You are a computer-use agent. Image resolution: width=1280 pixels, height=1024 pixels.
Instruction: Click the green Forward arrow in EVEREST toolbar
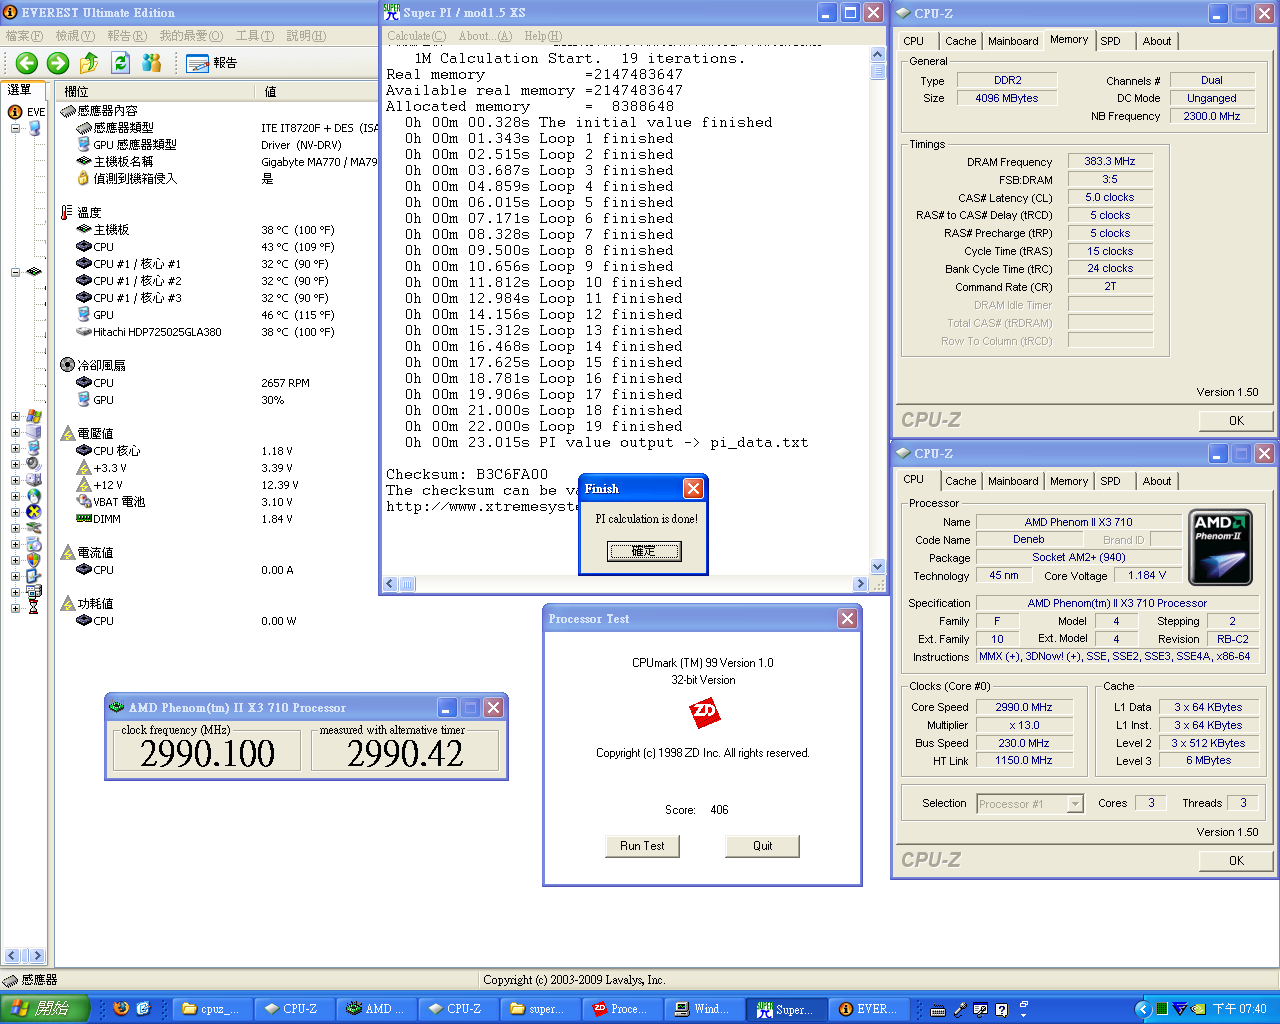pyautogui.click(x=58, y=63)
